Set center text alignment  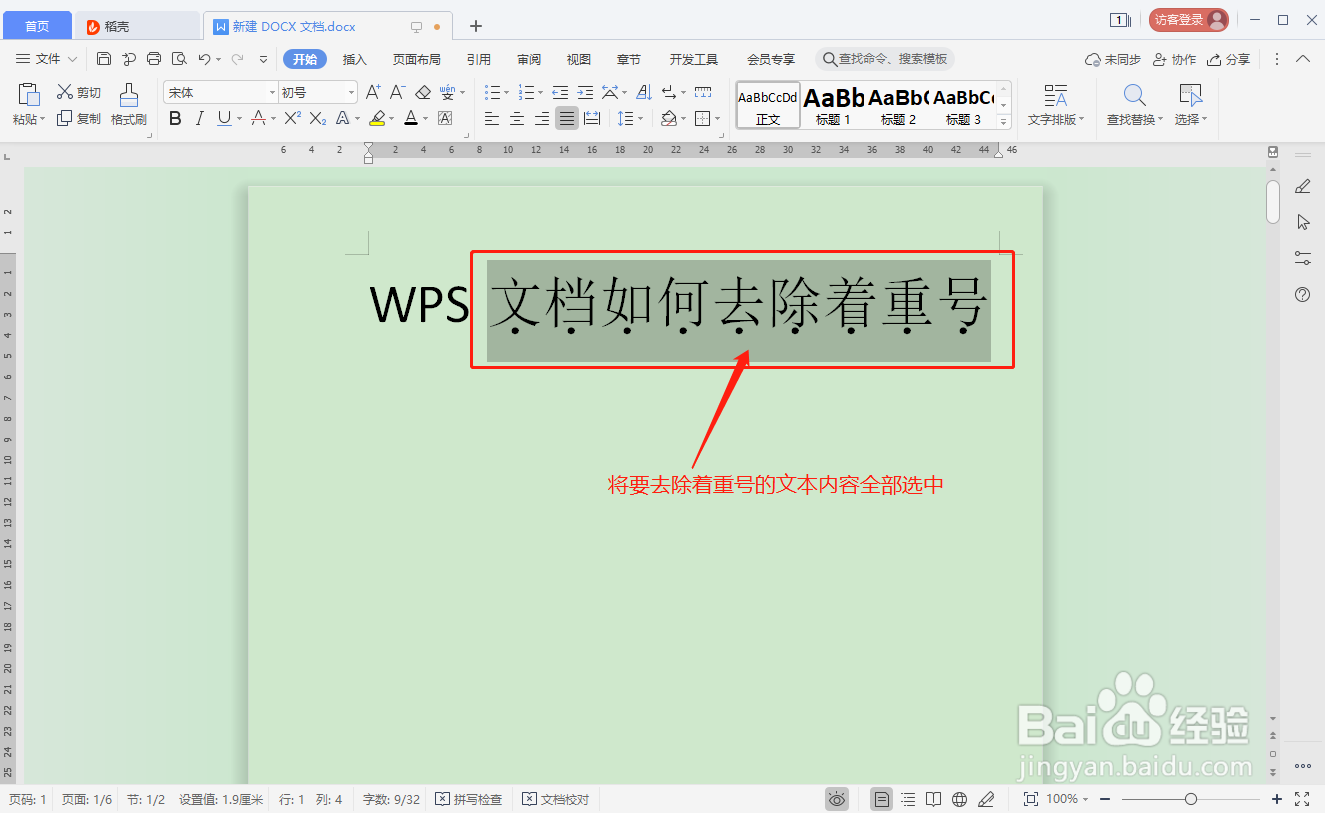click(517, 118)
